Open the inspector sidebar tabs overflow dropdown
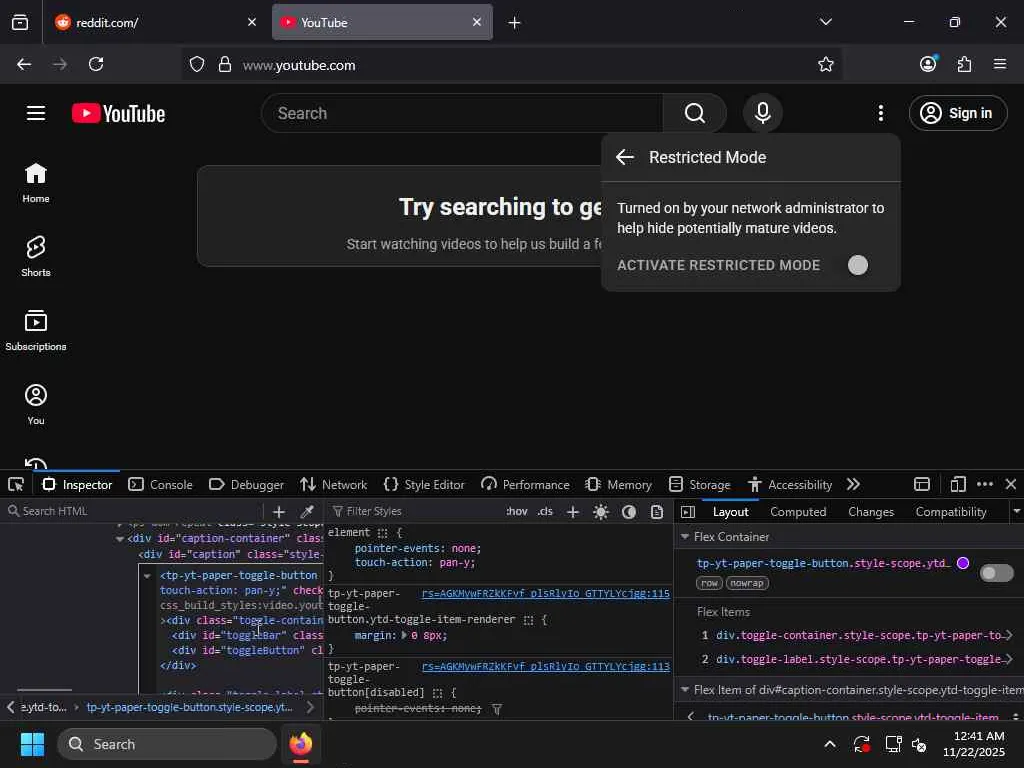Viewport: 1024px width, 768px height. [x=1016, y=511]
